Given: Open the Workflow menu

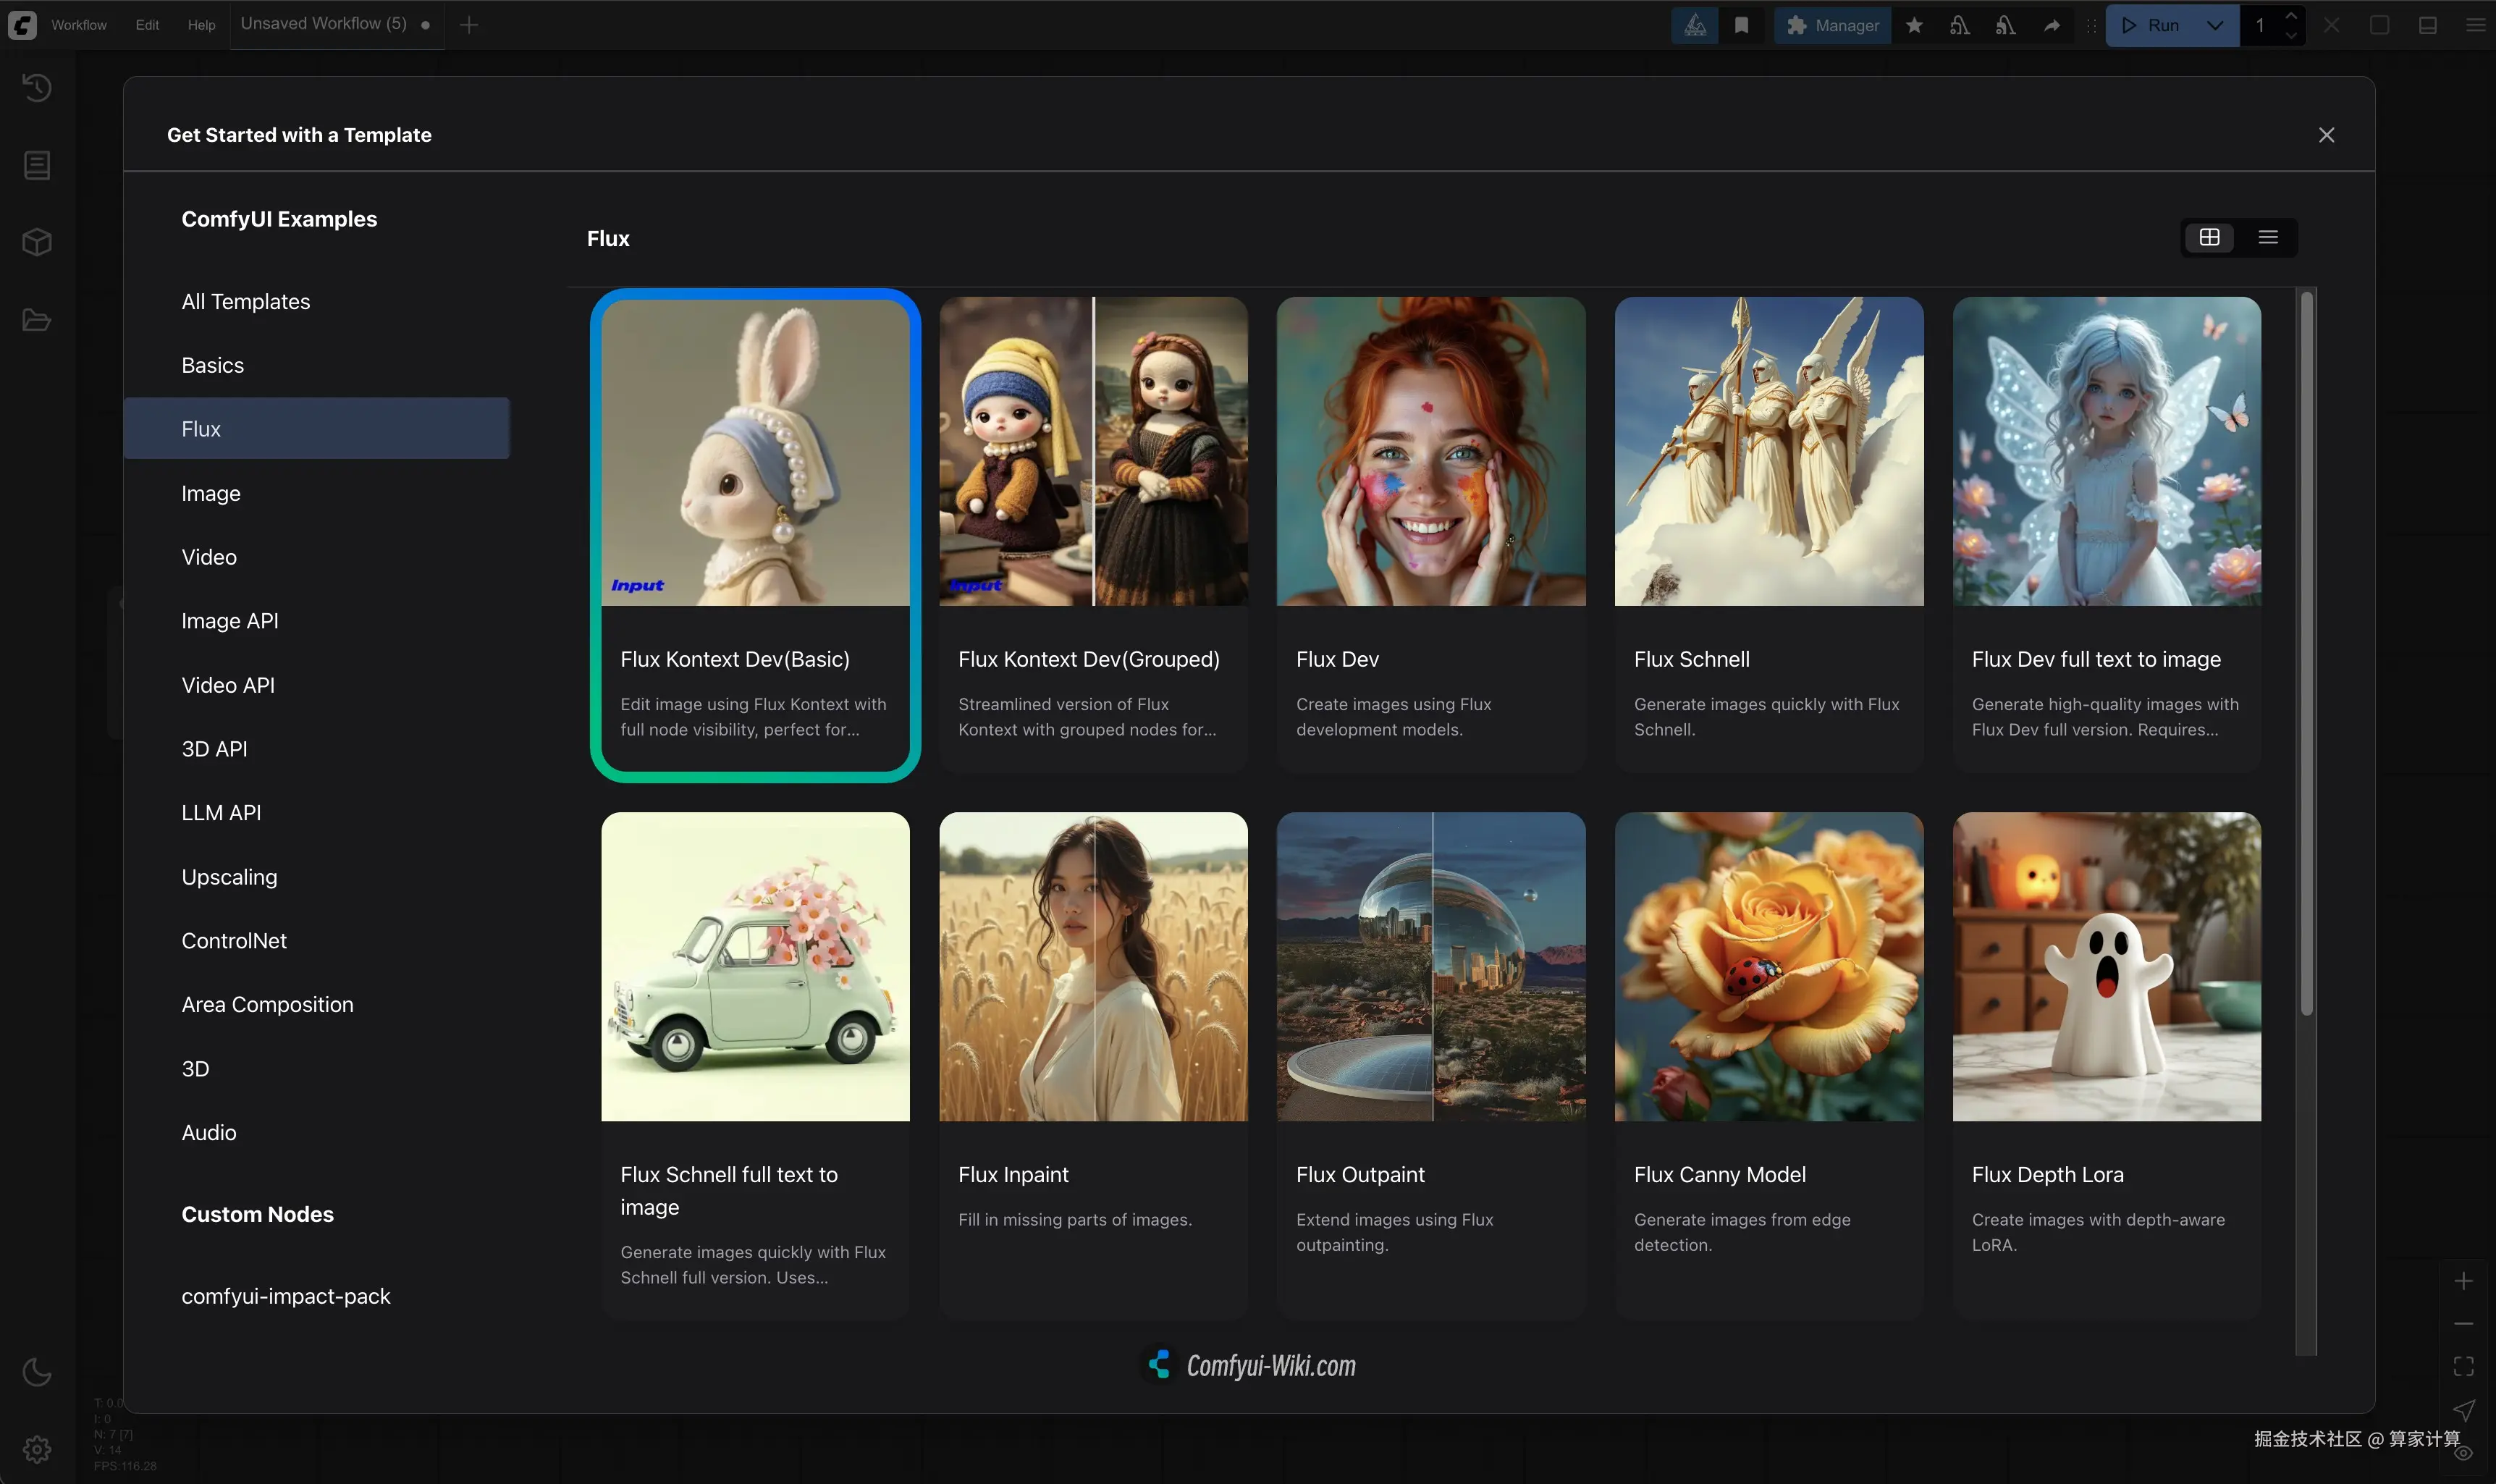Looking at the screenshot, I should point(79,25).
